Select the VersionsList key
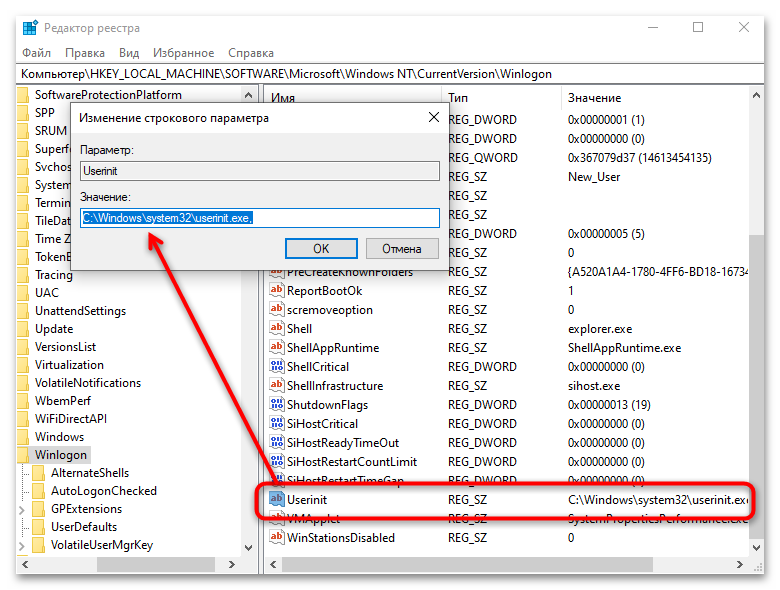 click(65, 347)
